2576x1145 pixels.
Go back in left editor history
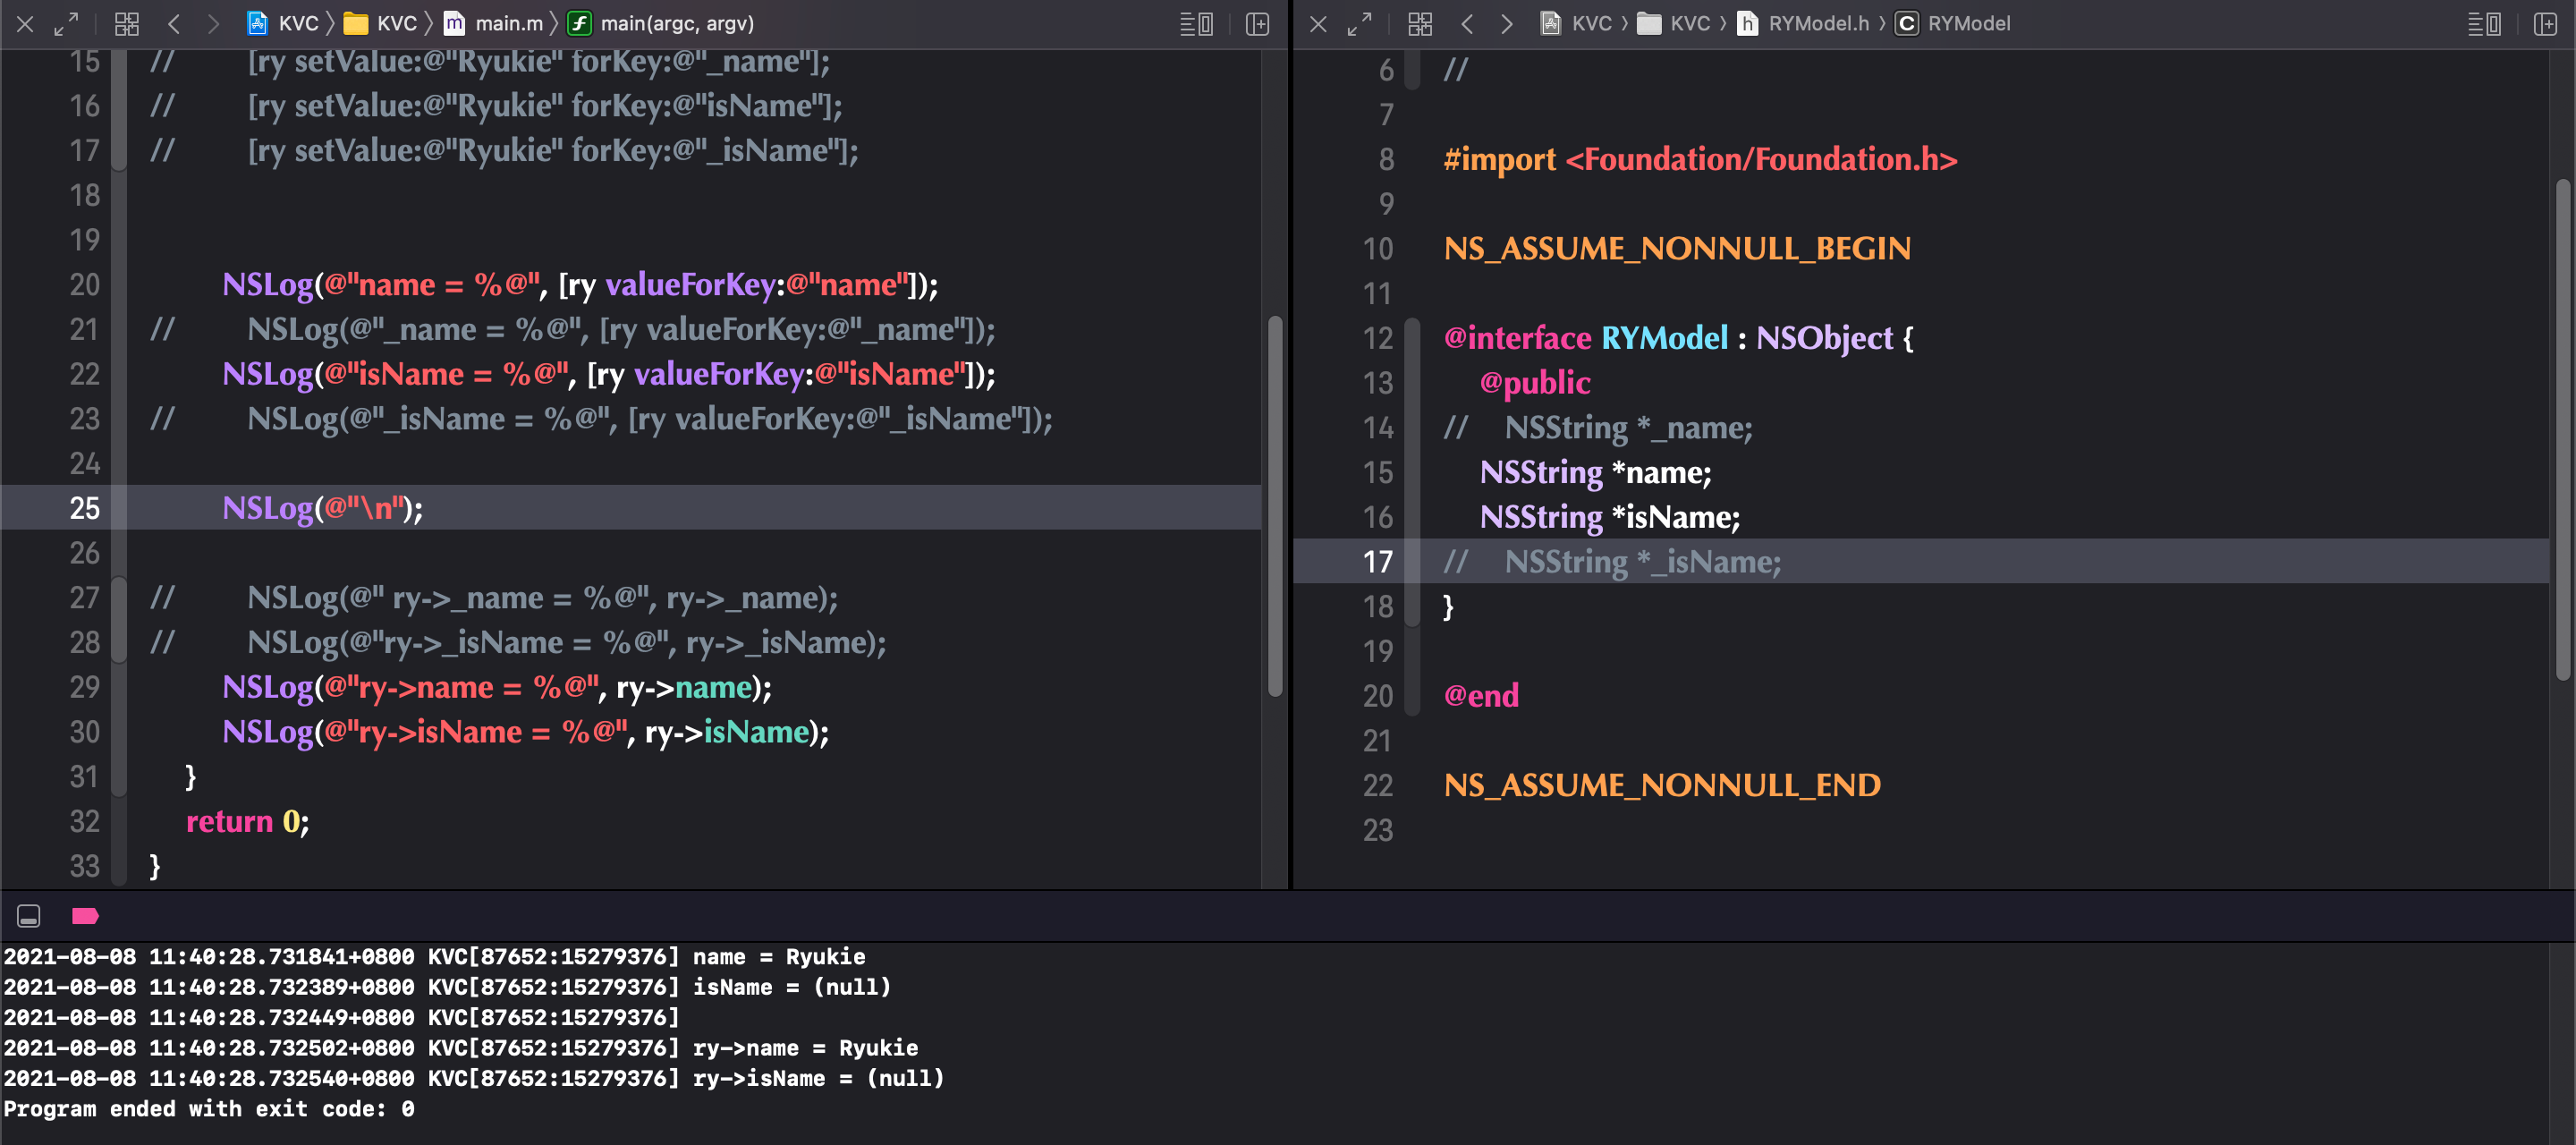[x=174, y=24]
